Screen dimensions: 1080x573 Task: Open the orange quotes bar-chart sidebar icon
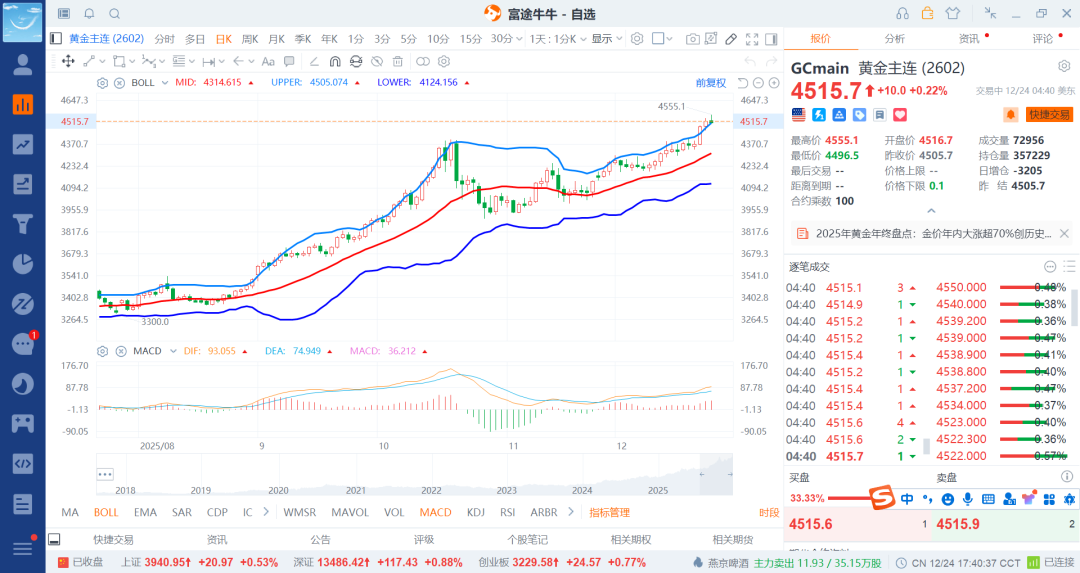pyautogui.click(x=23, y=104)
